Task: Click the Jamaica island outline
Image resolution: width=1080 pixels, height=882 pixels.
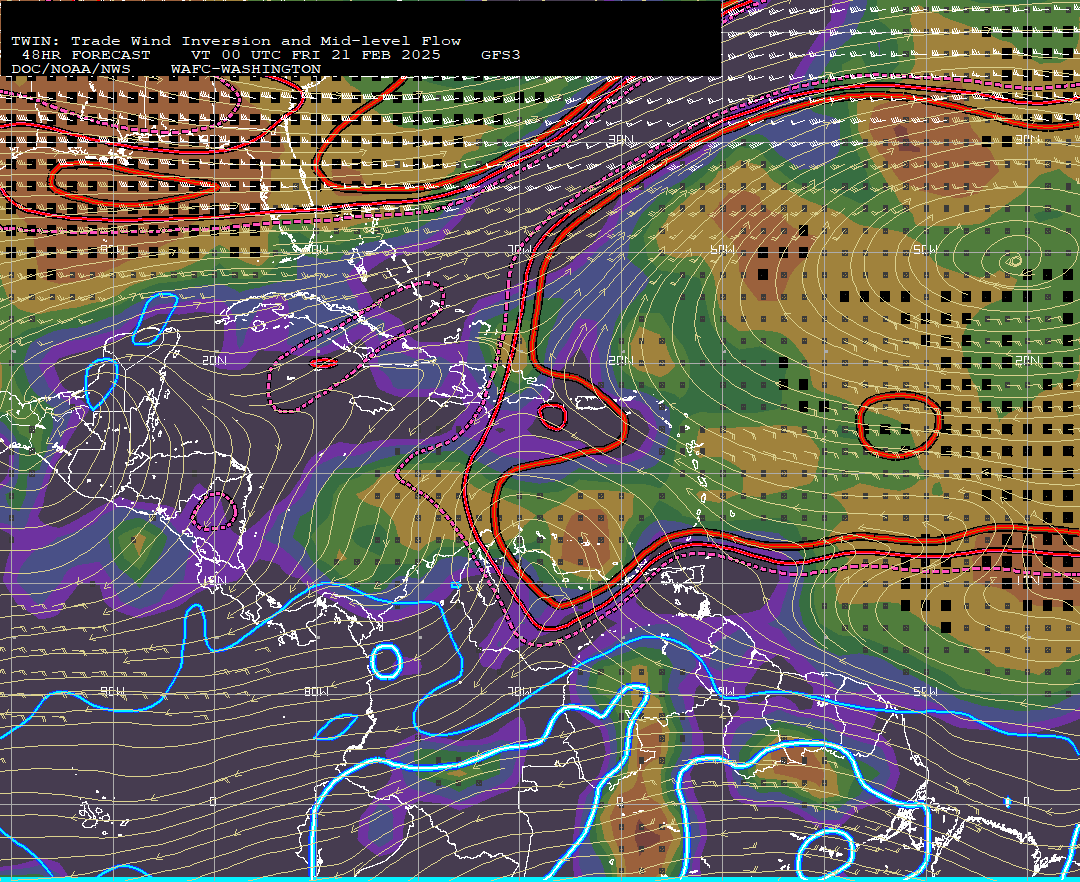Action: (372, 404)
